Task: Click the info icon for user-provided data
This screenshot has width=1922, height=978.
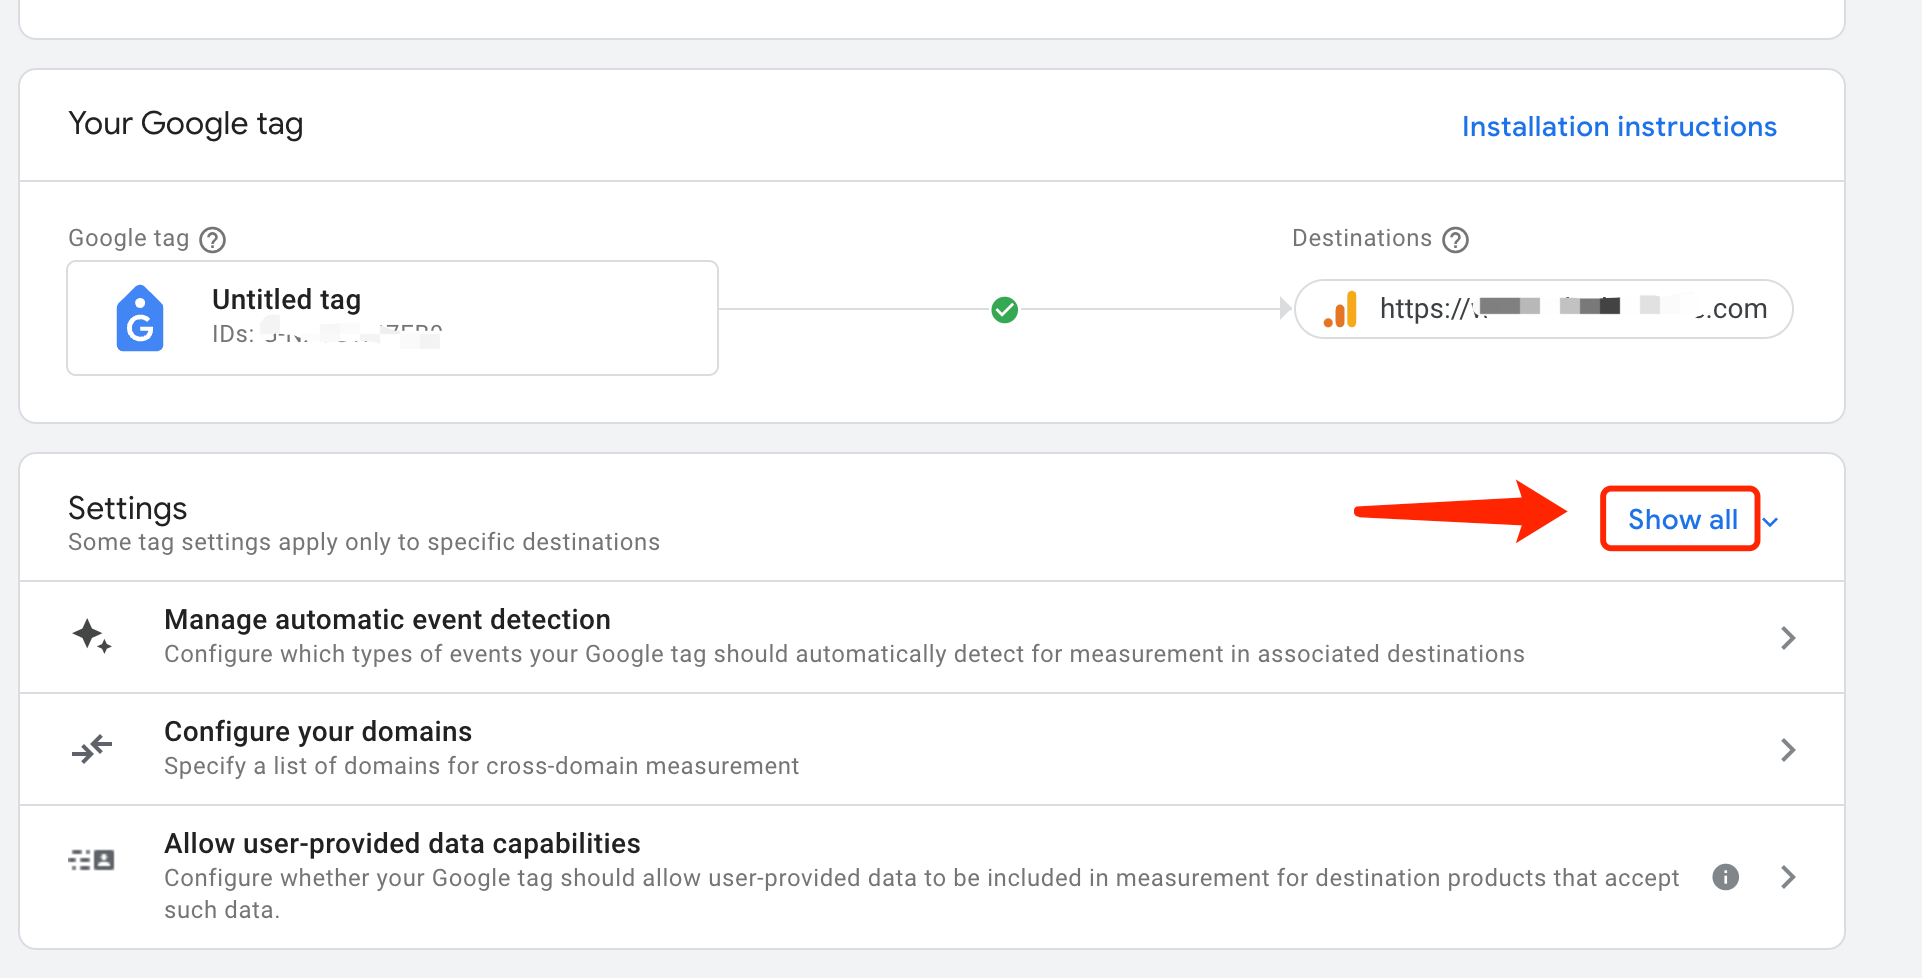Action: coord(1725,877)
